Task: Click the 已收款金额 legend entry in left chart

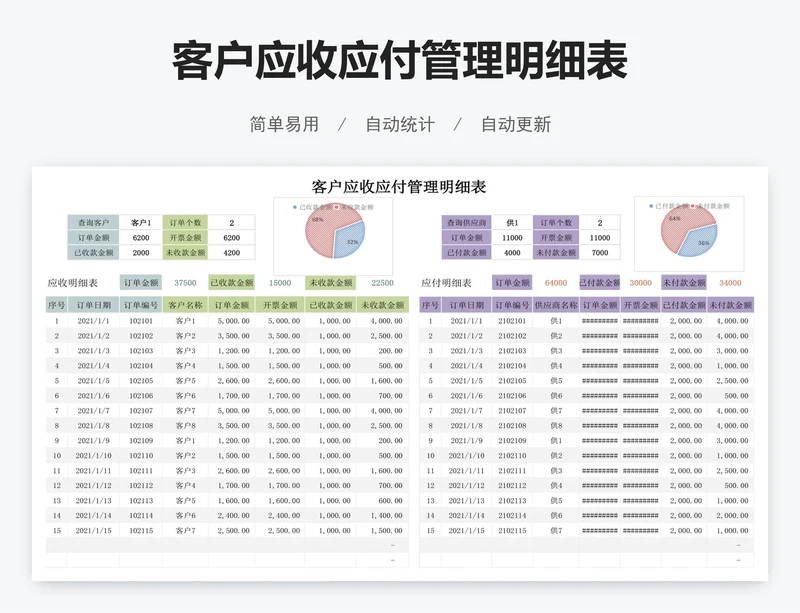Action: 312,207
